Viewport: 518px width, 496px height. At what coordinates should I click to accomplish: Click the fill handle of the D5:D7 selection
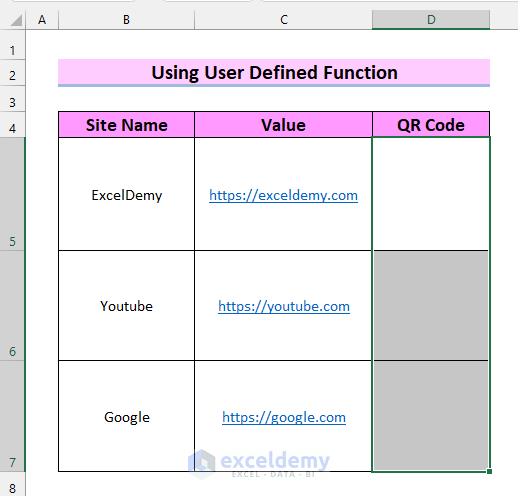point(489,471)
